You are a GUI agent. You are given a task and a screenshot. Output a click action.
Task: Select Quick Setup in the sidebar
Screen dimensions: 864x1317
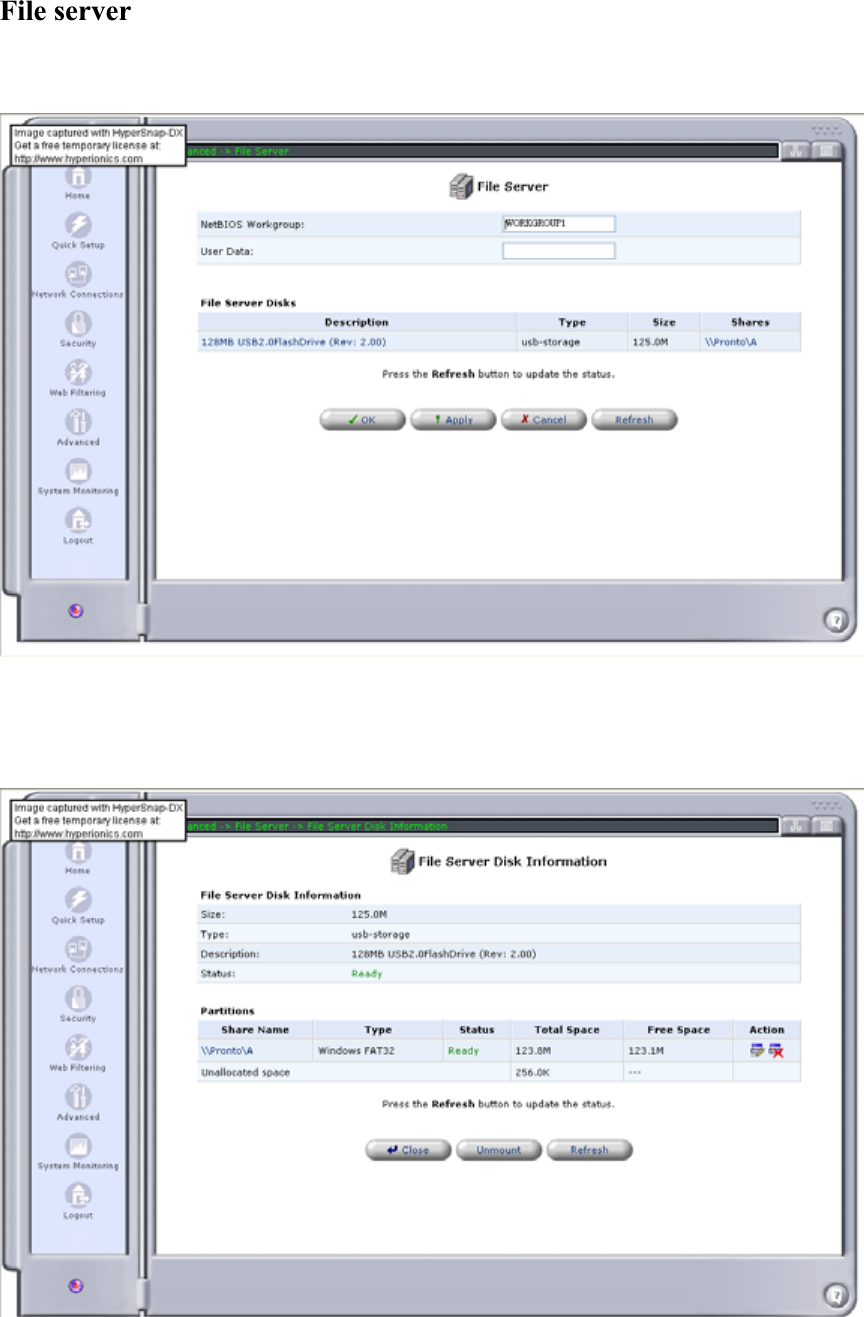click(79, 230)
